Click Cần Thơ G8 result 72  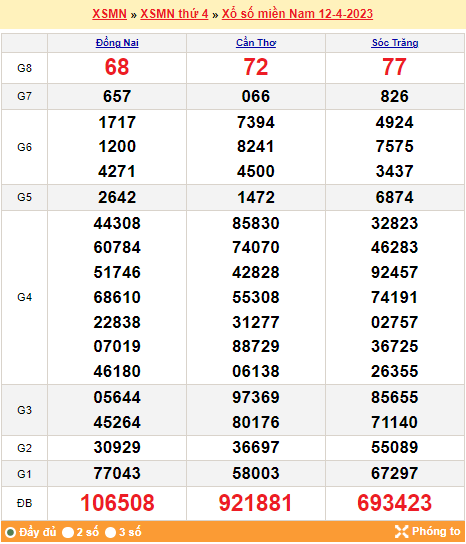pos(256,67)
